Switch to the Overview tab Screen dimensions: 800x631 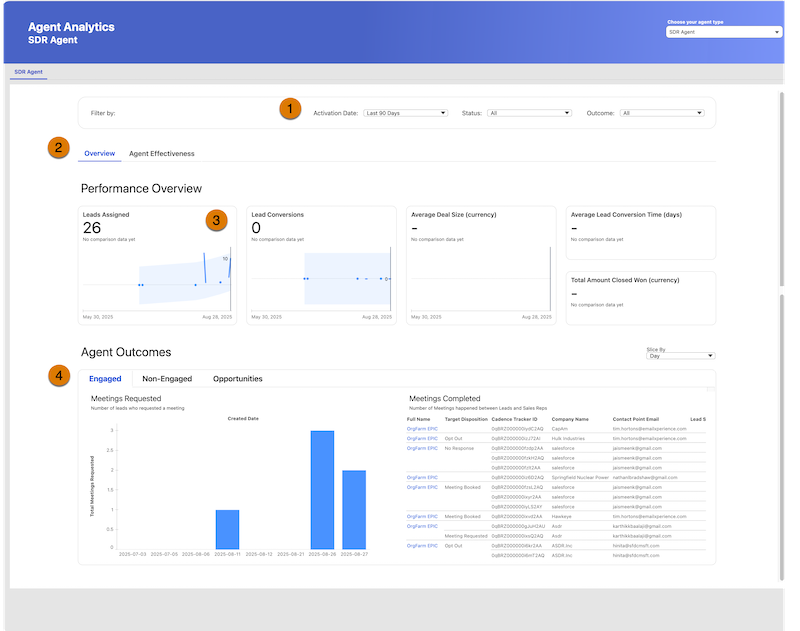[x=99, y=154]
